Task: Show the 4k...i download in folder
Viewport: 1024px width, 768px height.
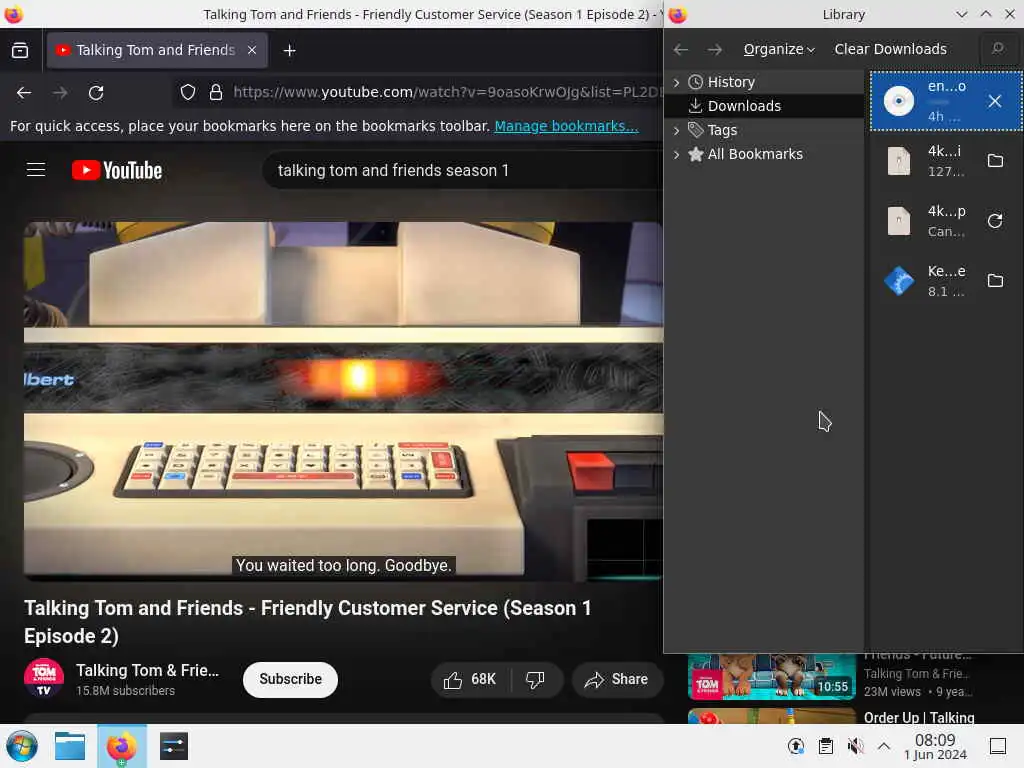Action: click(x=995, y=161)
